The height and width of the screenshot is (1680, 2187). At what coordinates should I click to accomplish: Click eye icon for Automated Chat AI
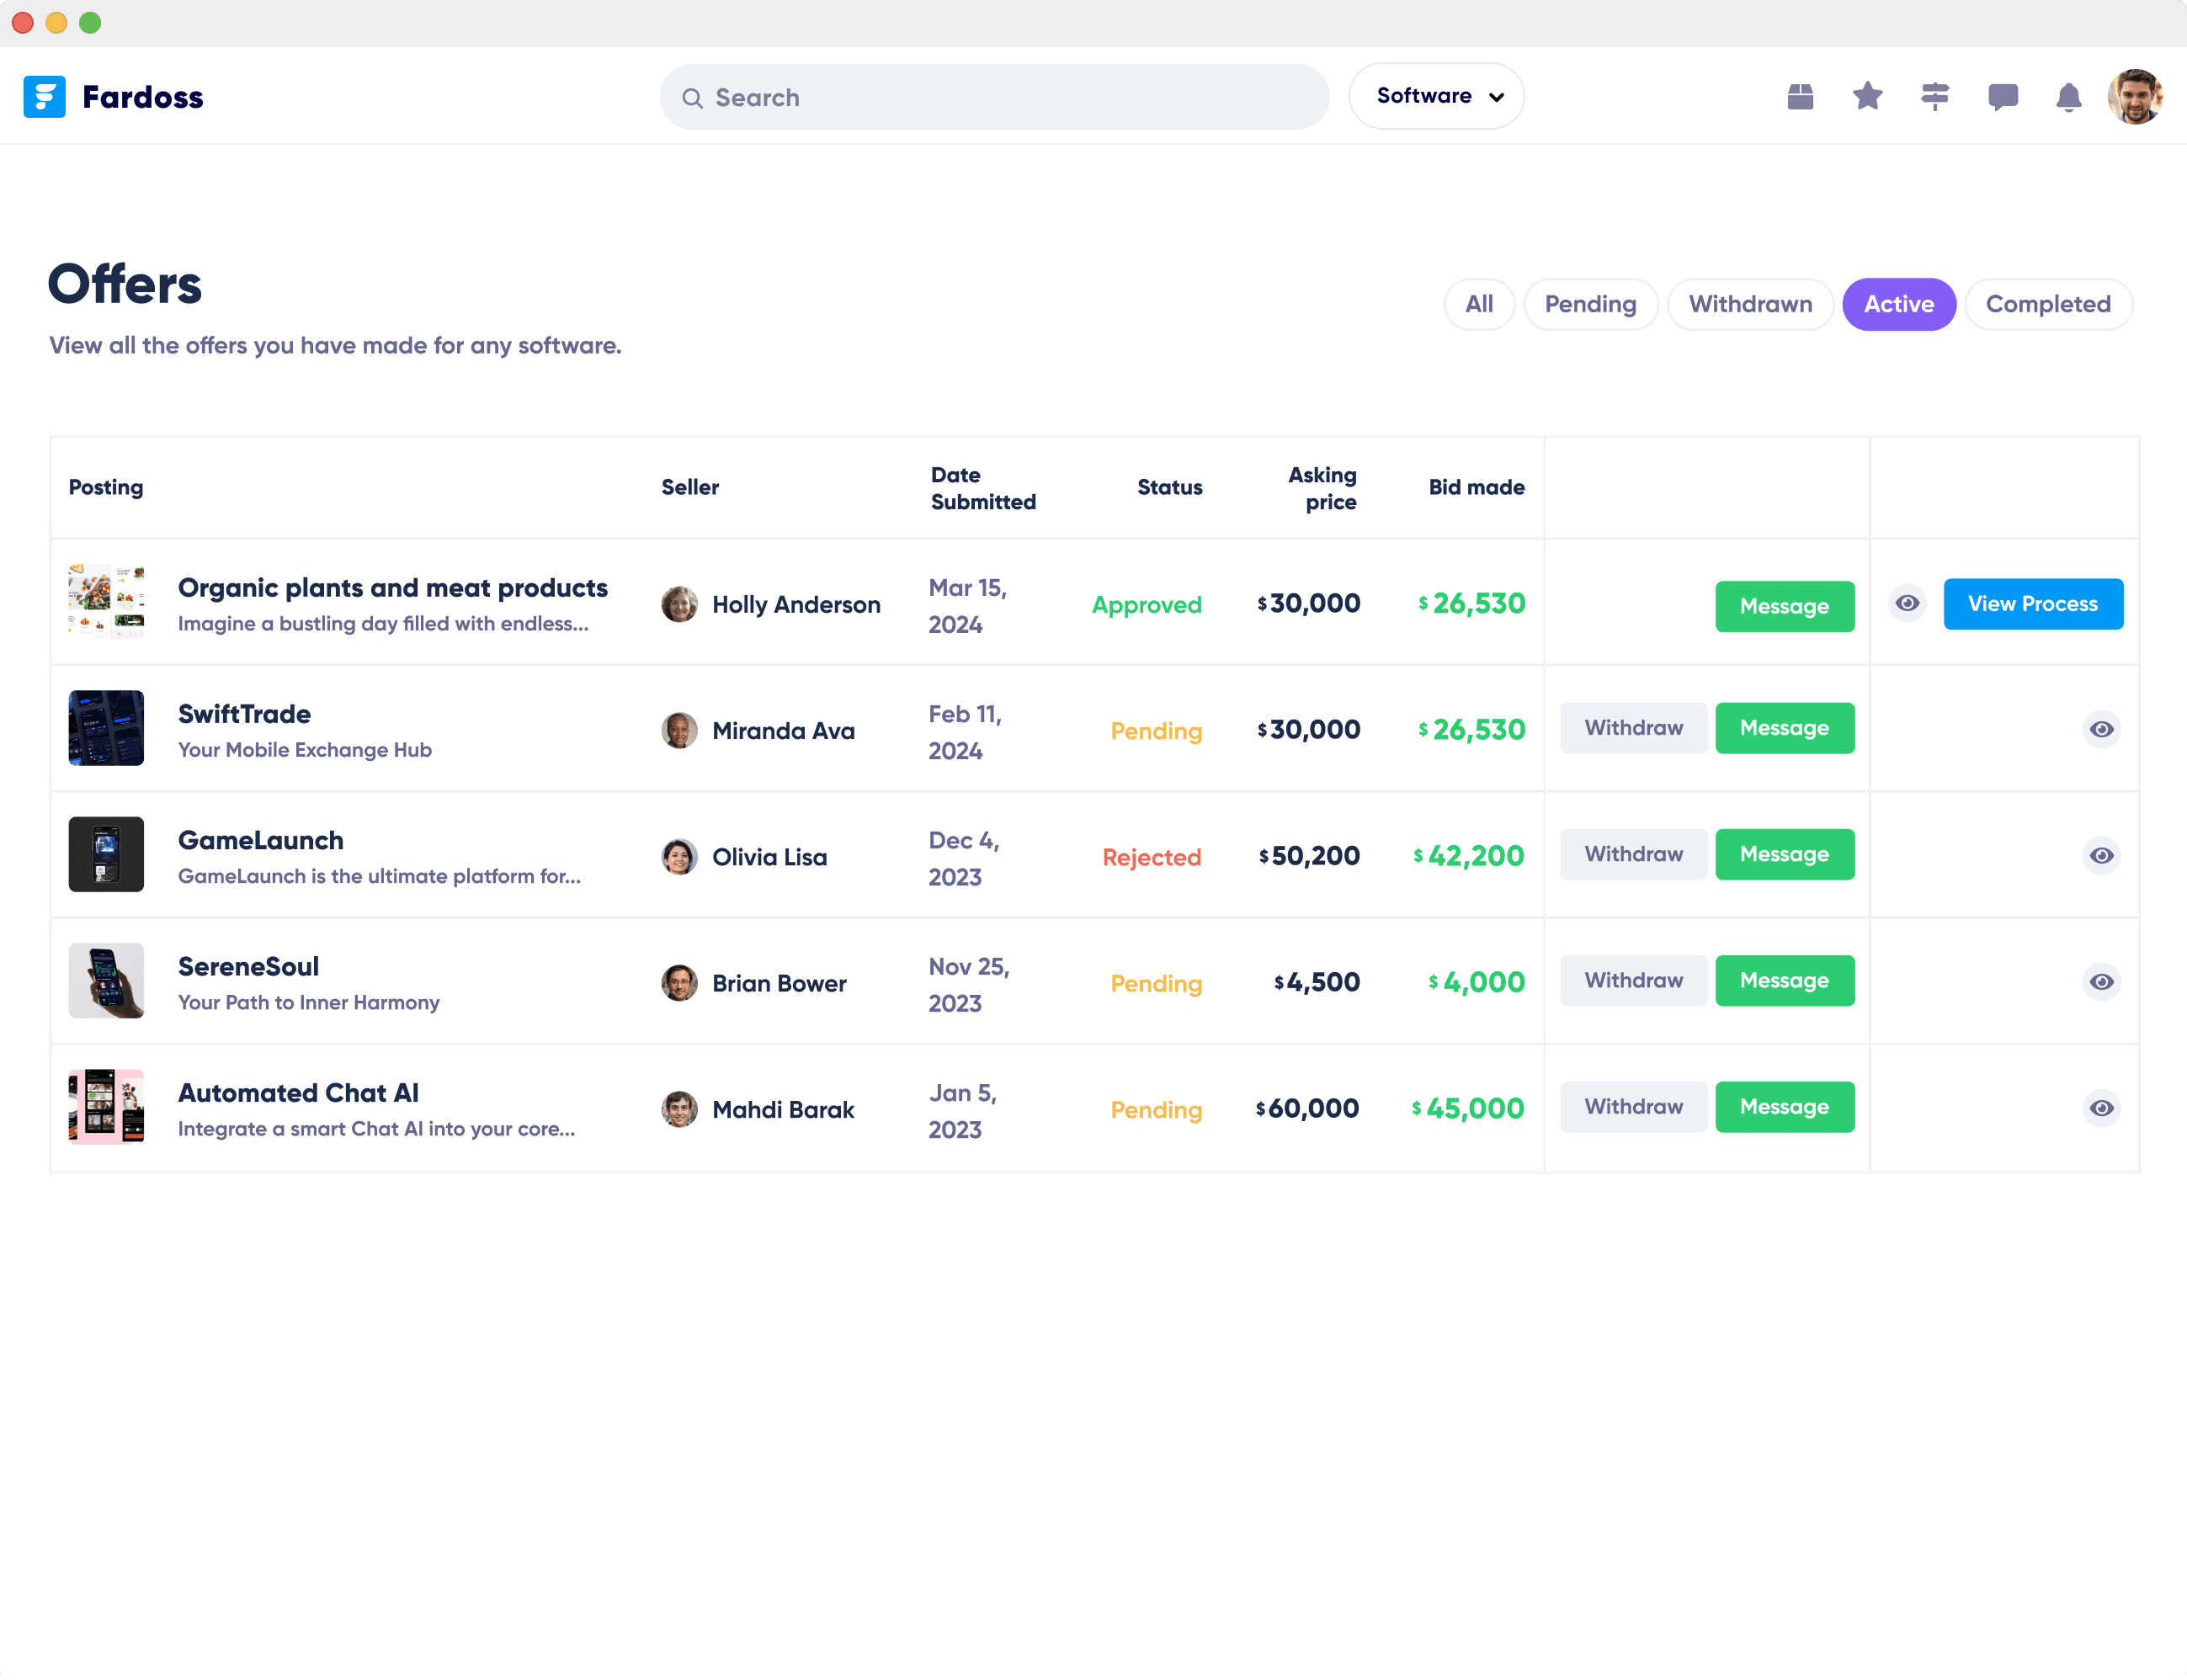[x=2101, y=1108]
